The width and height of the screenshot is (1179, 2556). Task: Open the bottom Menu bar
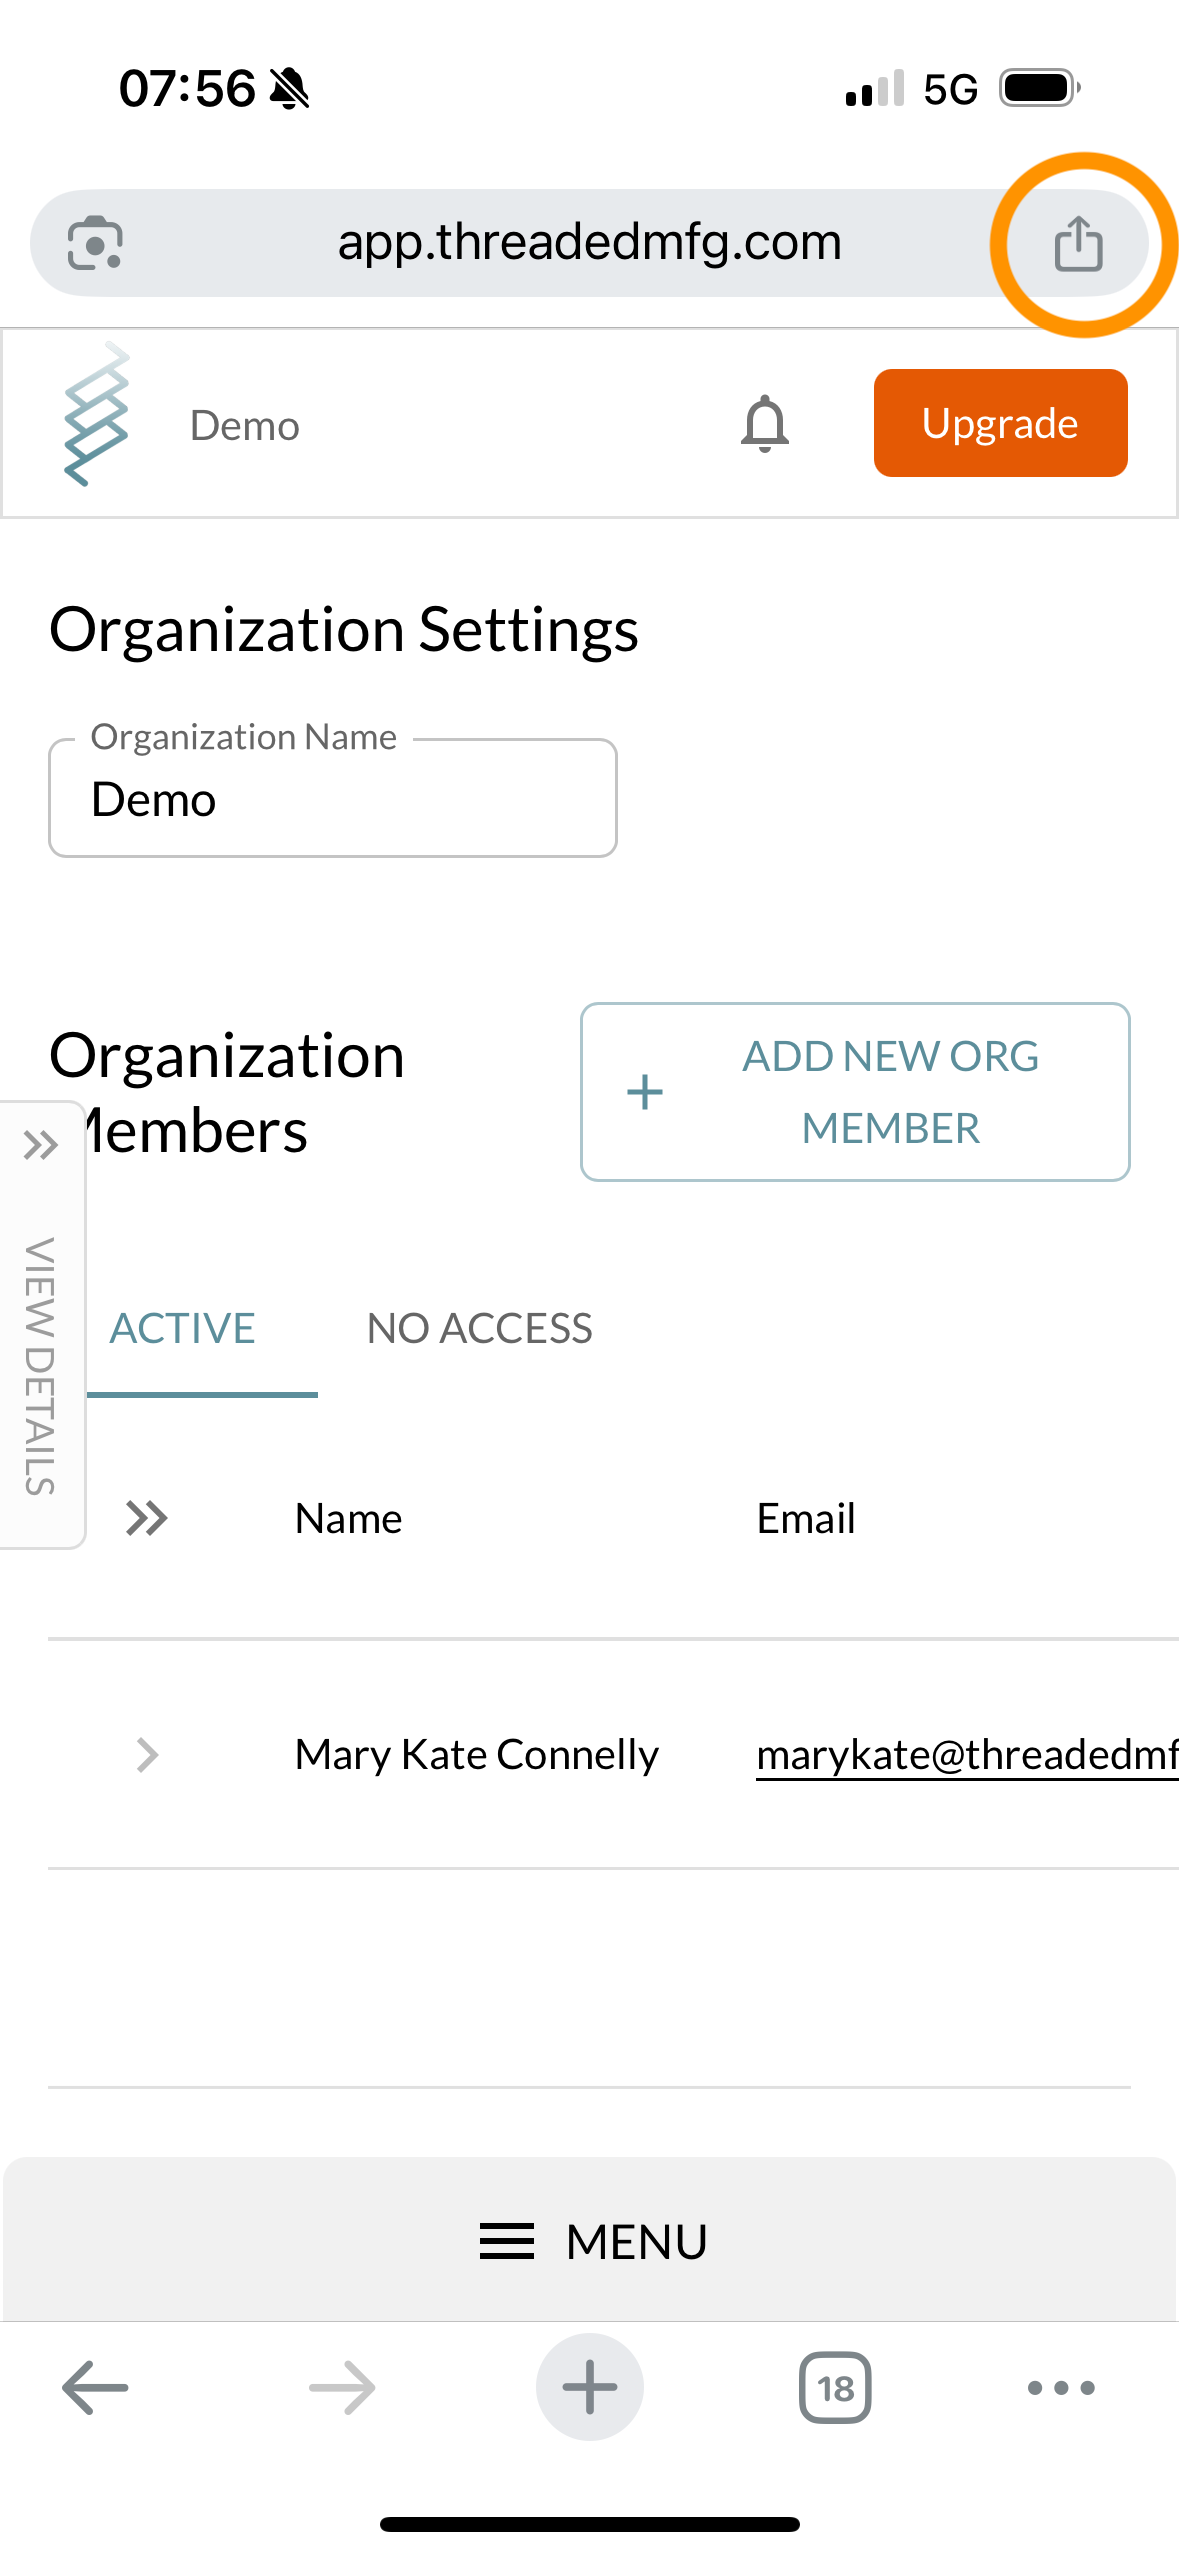(x=590, y=2241)
